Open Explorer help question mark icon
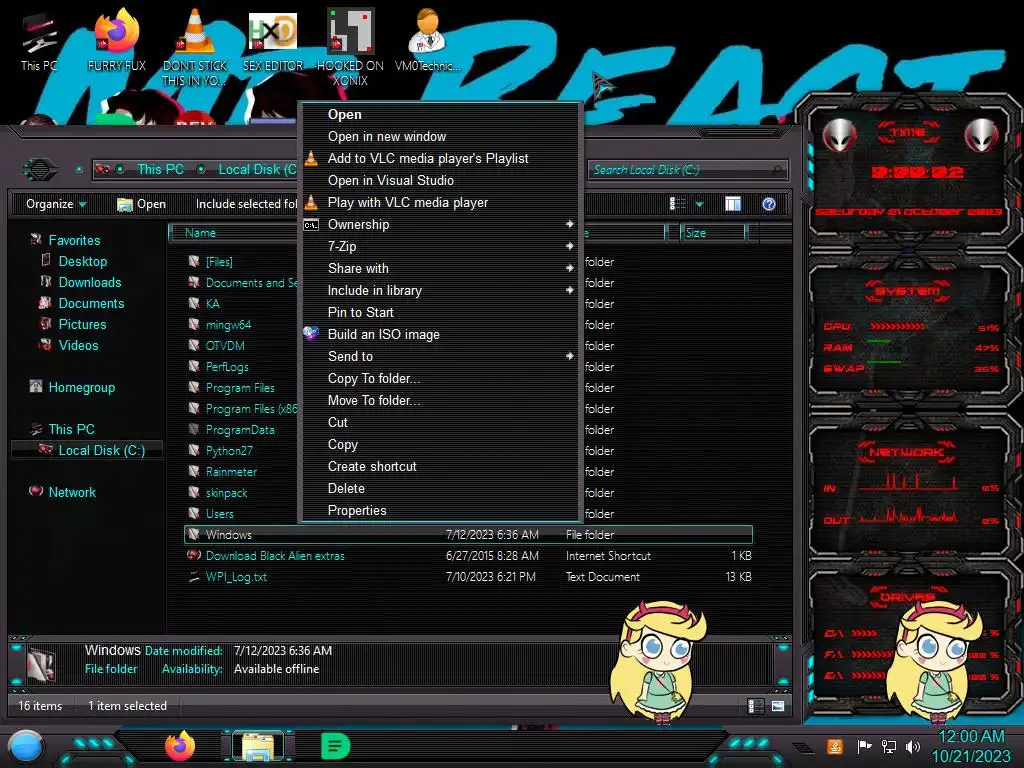Viewport: 1024px width, 768px height. click(x=769, y=204)
